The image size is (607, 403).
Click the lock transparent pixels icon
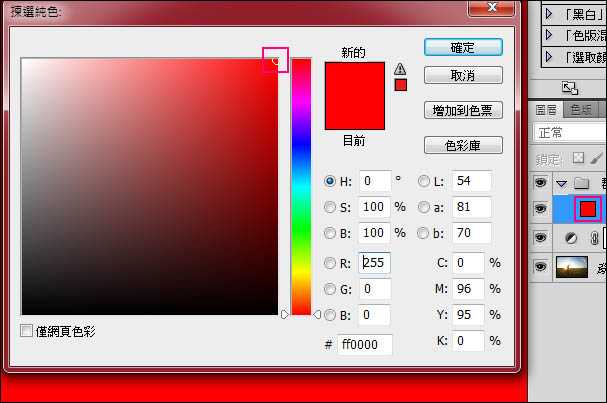pyautogui.click(x=578, y=158)
